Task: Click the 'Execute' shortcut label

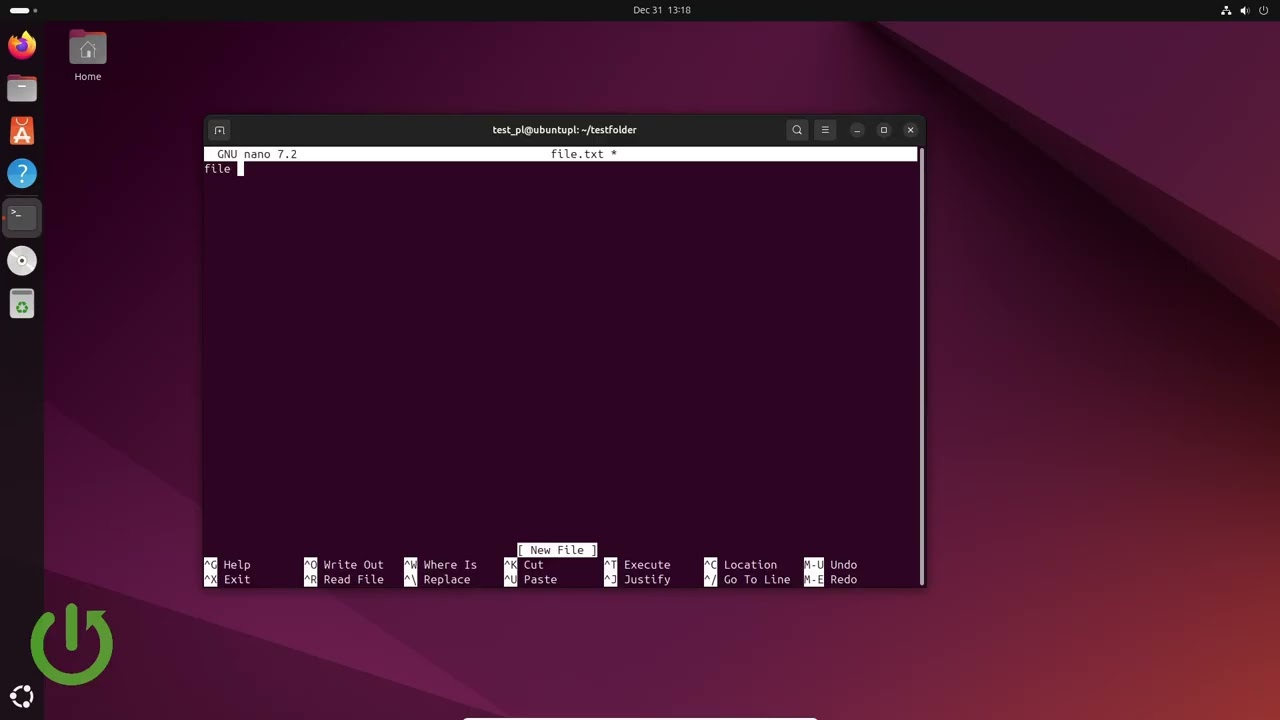Action: [647, 565]
